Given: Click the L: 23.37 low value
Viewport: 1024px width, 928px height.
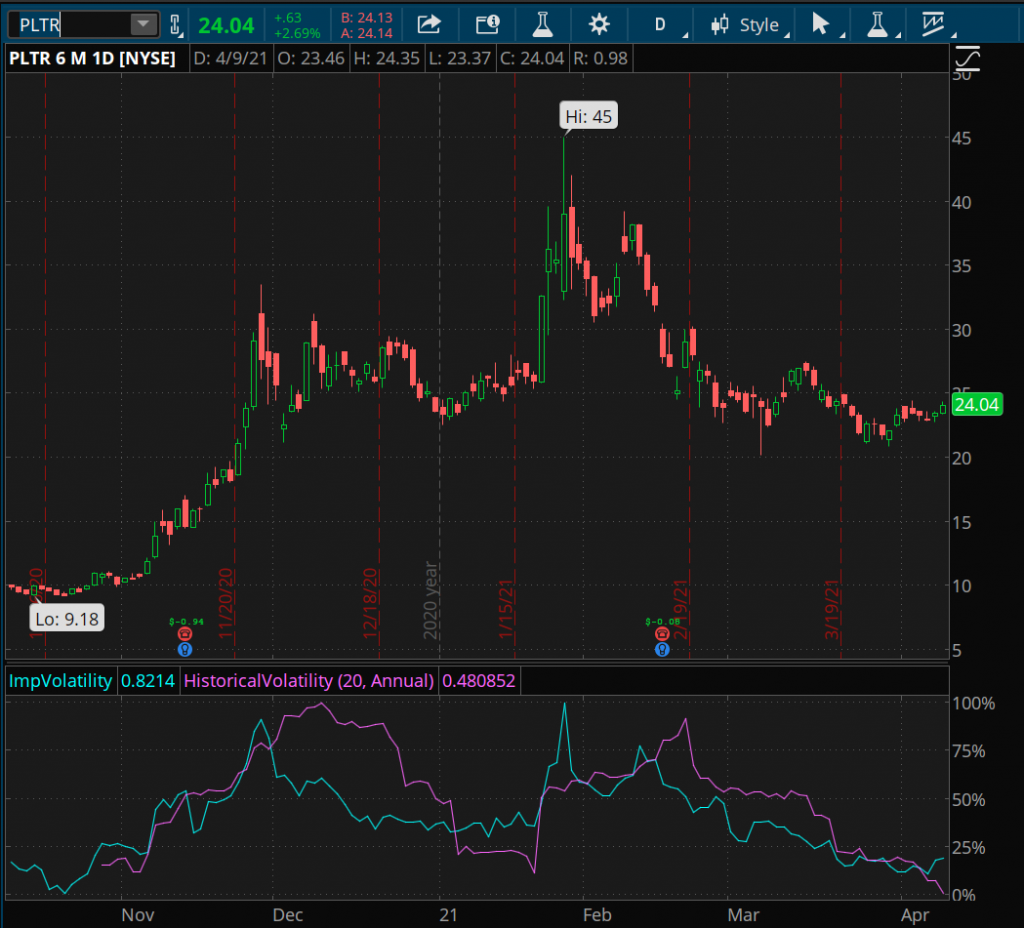Looking at the screenshot, I should (x=460, y=59).
